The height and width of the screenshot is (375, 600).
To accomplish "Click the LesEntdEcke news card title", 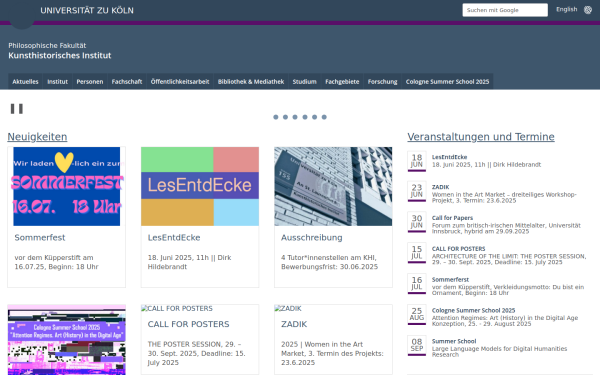I will (174, 238).
